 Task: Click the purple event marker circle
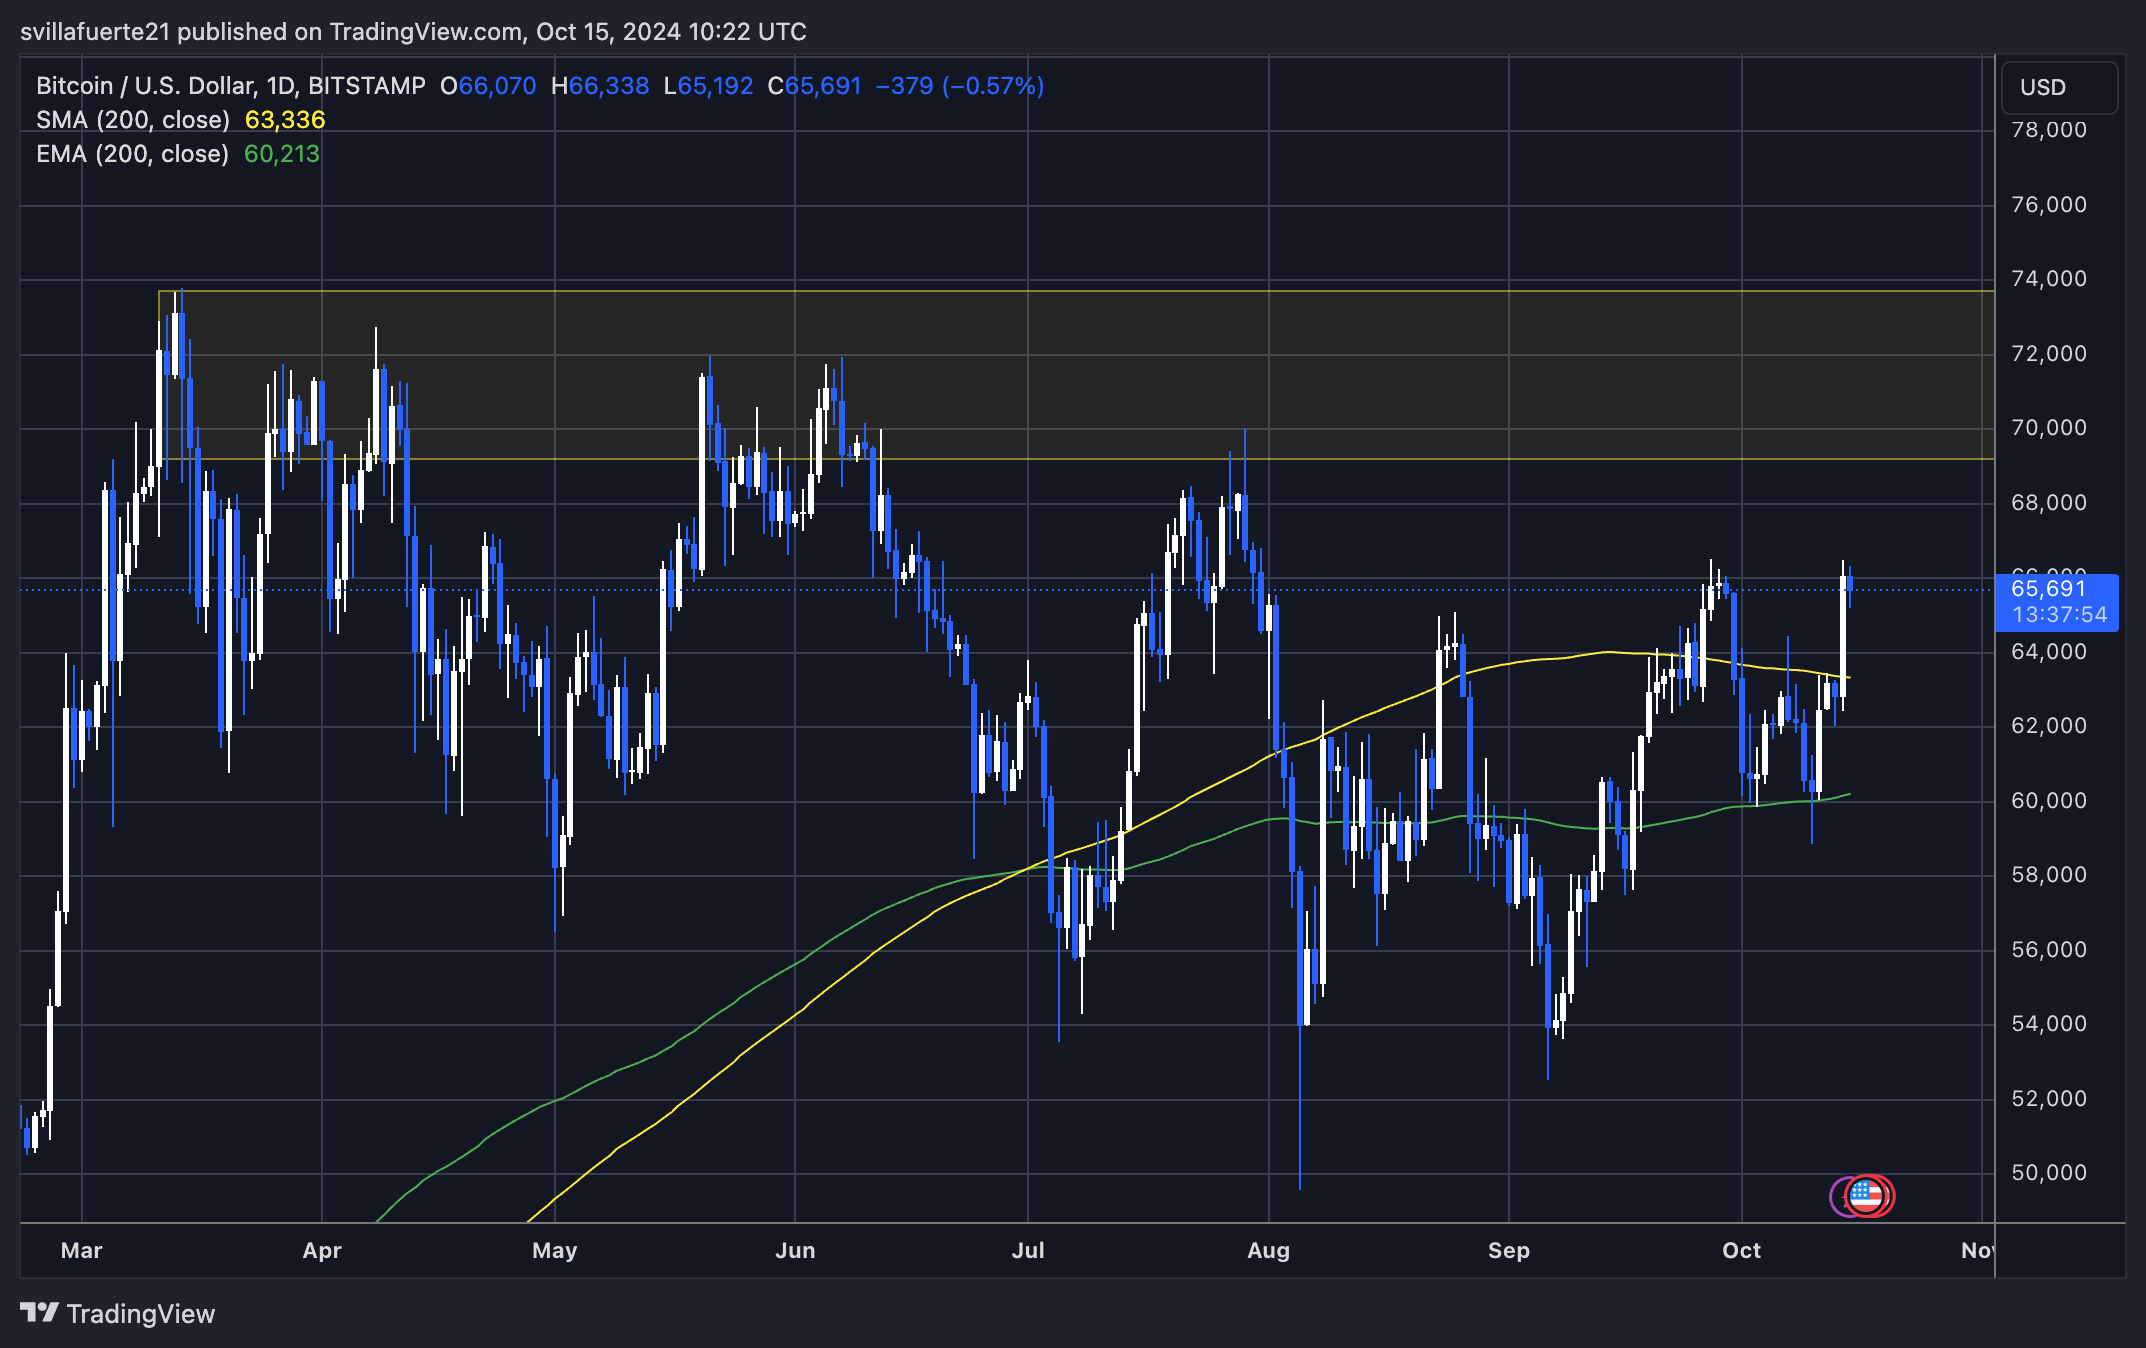point(1838,1196)
